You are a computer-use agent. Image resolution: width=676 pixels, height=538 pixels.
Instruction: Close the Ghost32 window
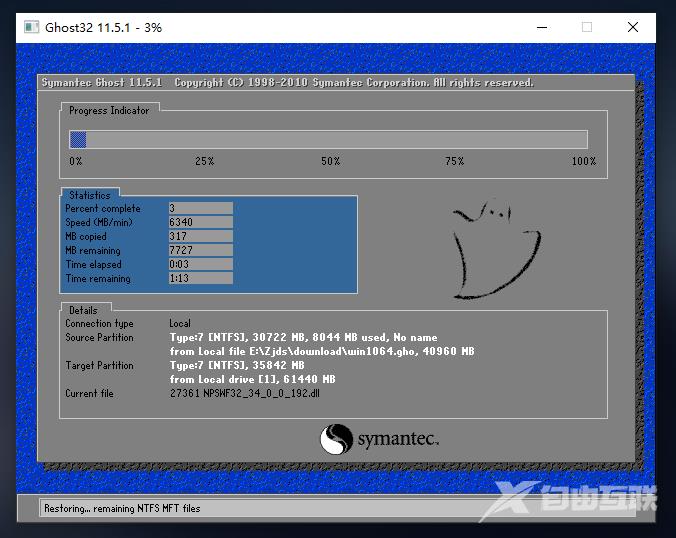633,27
